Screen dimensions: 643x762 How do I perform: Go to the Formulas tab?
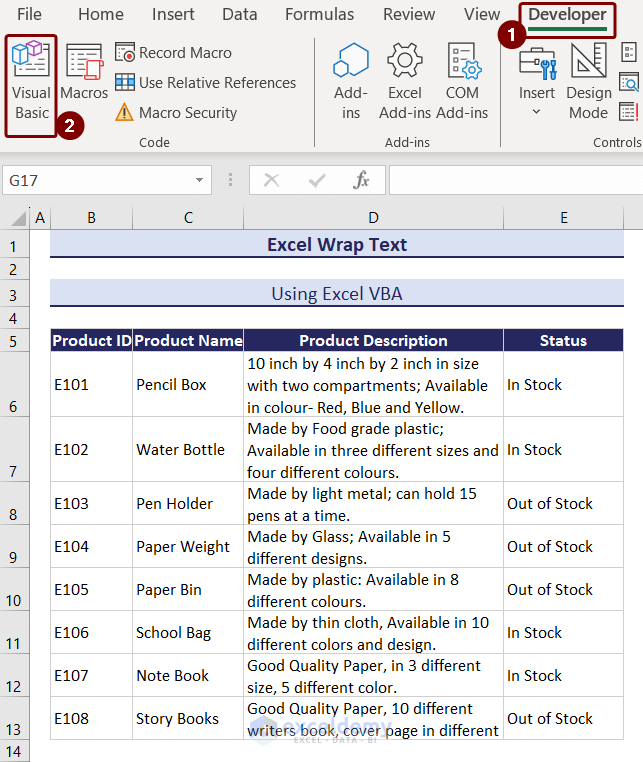(x=319, y=14)
